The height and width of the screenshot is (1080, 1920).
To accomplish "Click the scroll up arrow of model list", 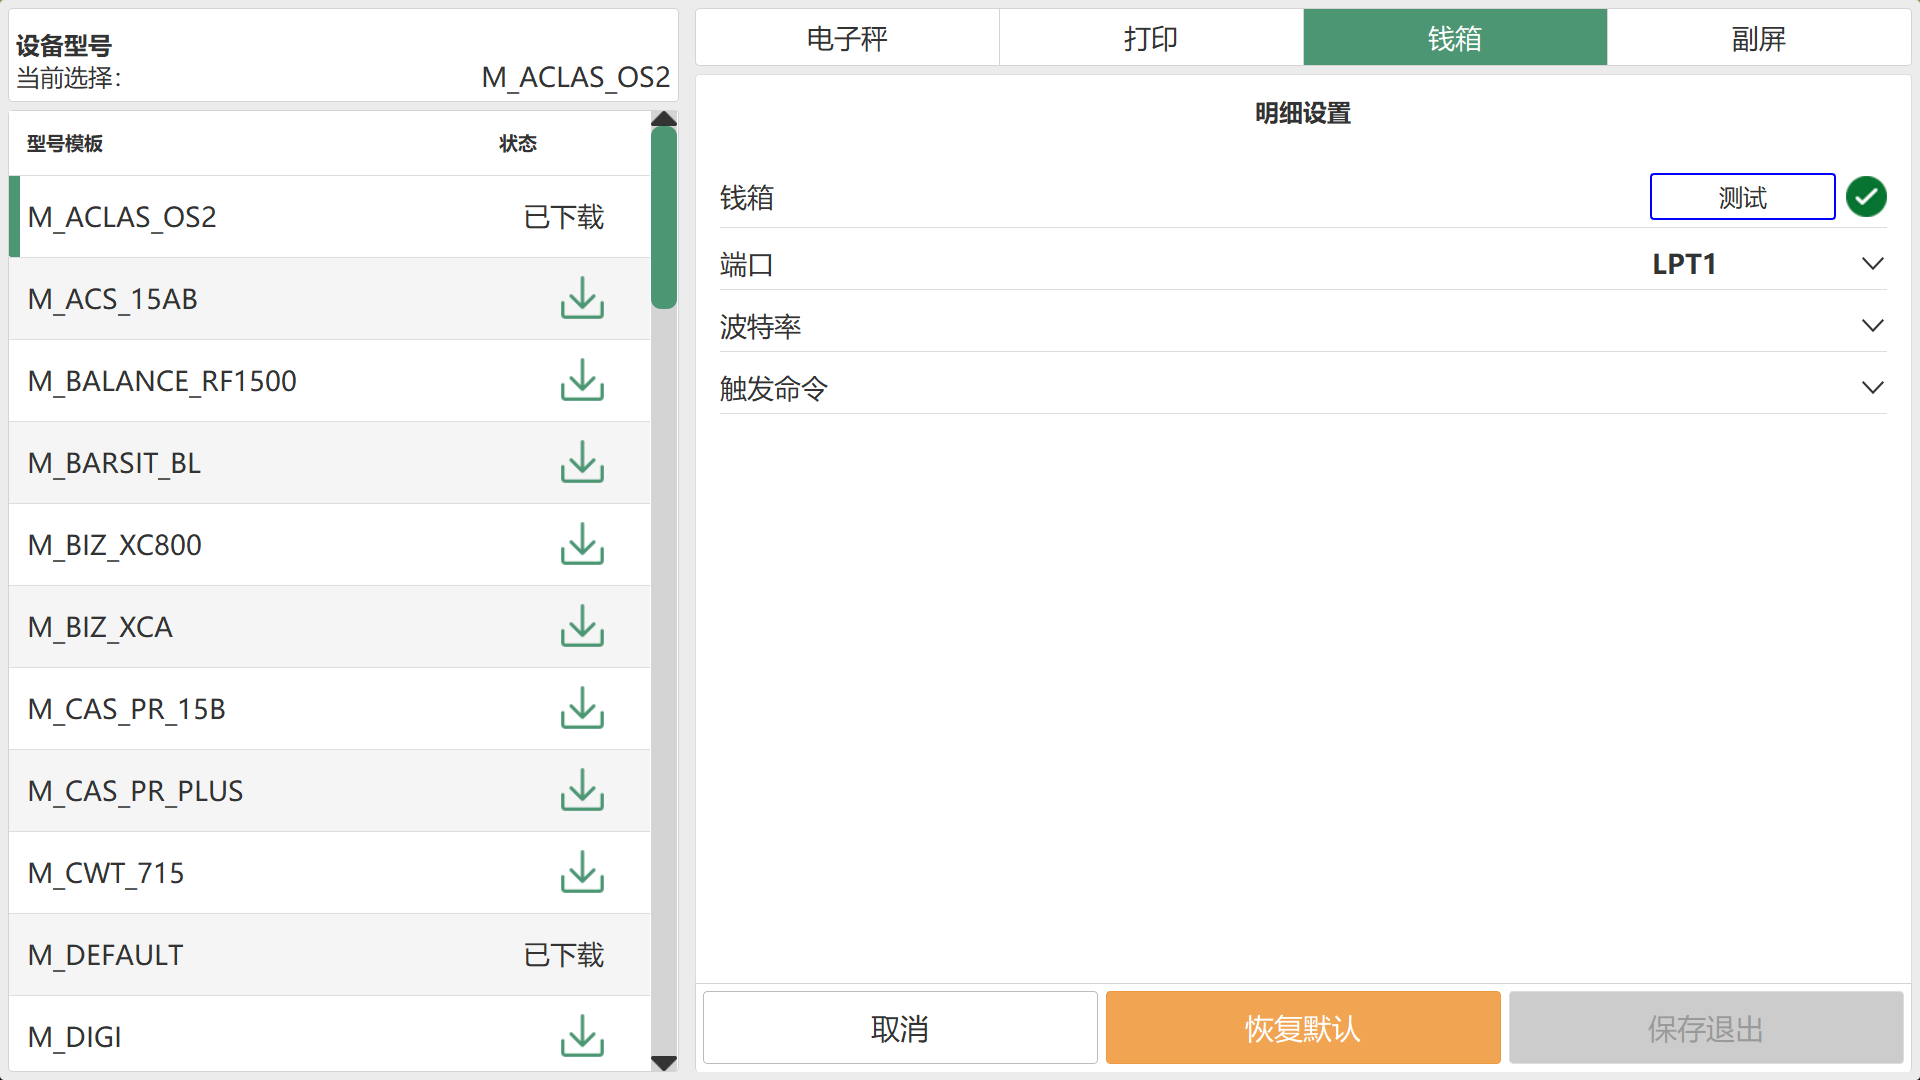I will tap(664, 119).
